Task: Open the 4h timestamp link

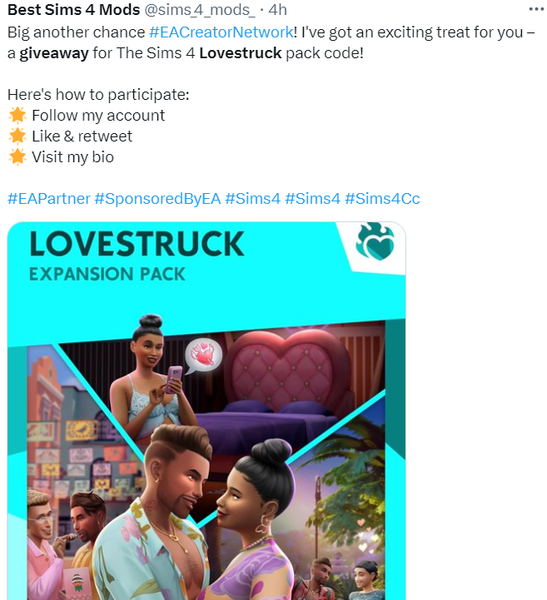Action: tap(278, 10)
